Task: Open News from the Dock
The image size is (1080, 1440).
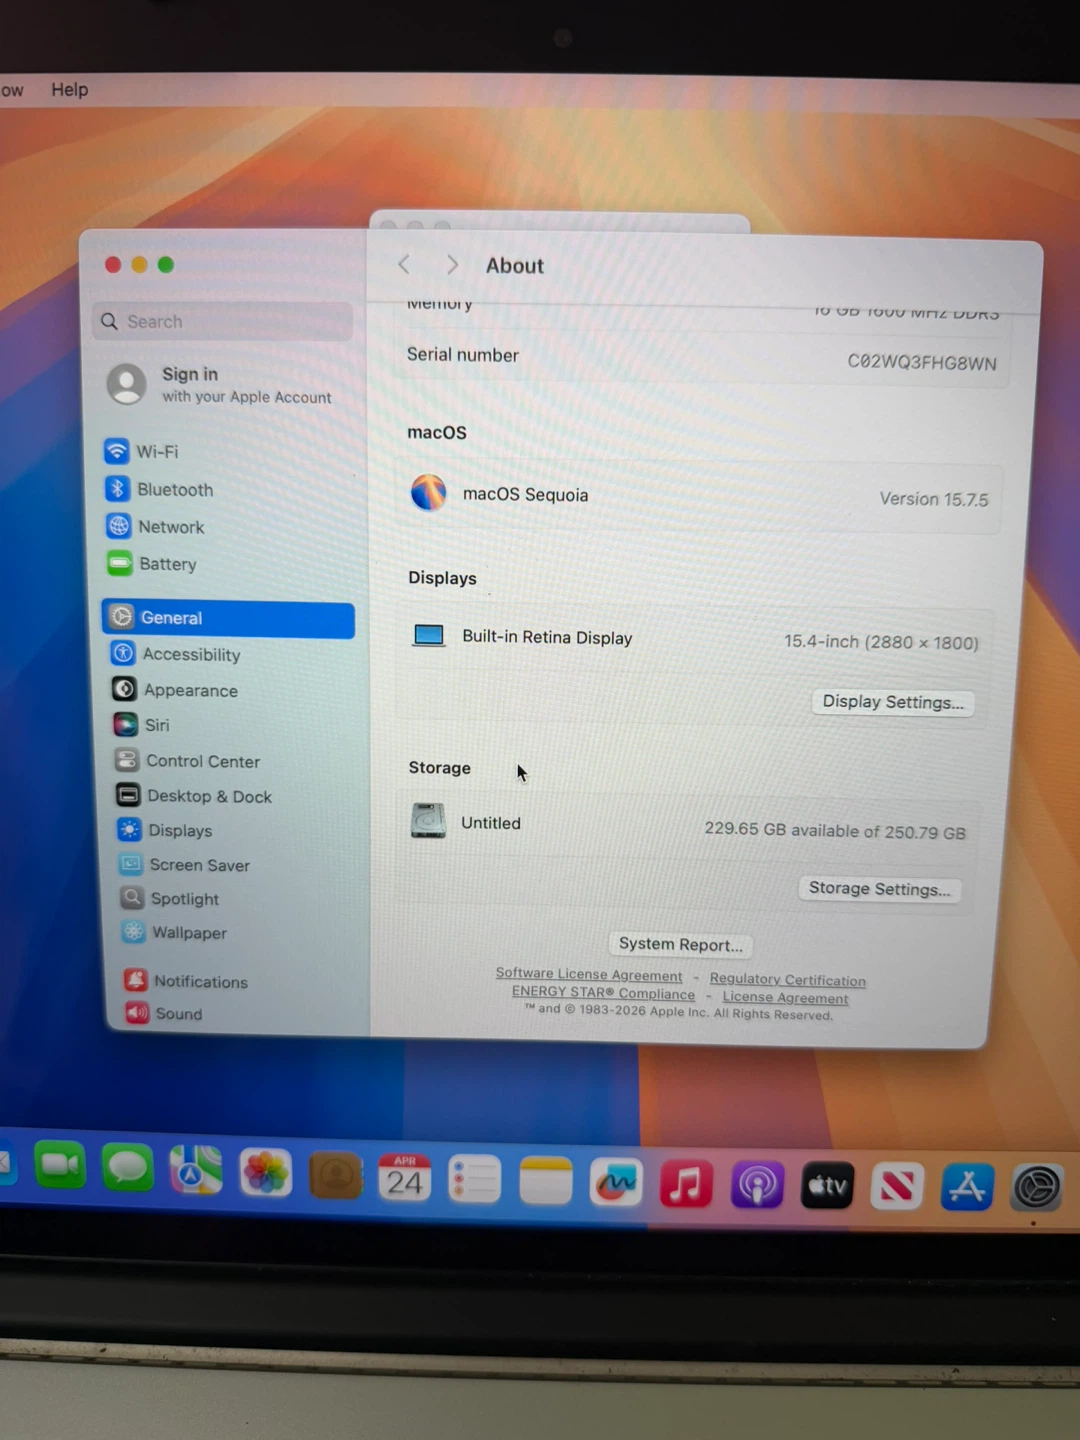Action: 897,1187
